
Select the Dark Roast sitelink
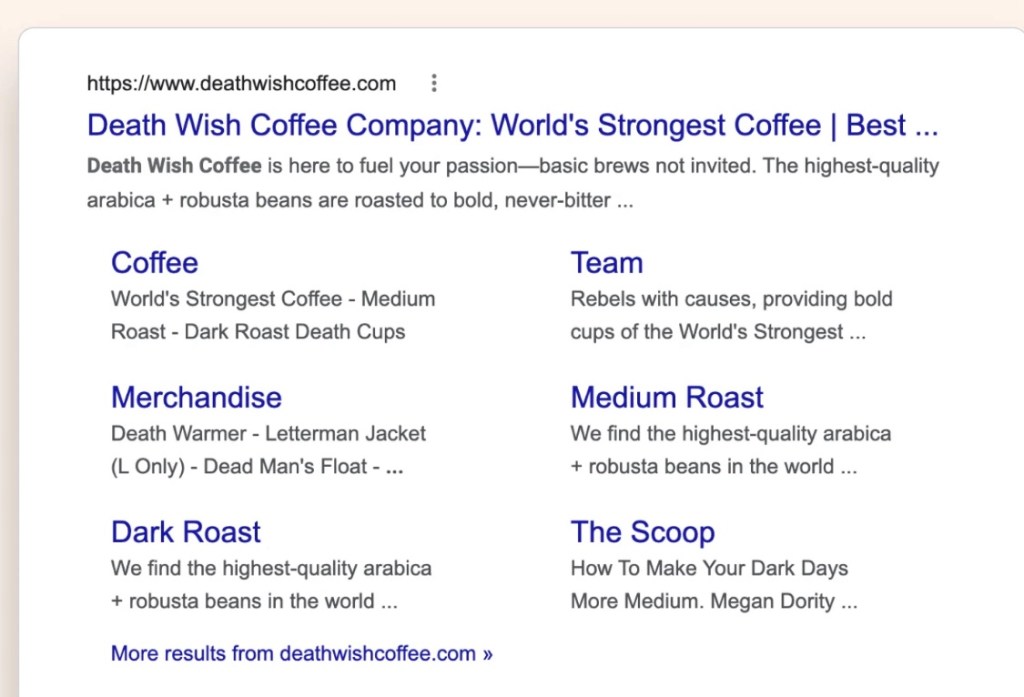tap(185, 531)
